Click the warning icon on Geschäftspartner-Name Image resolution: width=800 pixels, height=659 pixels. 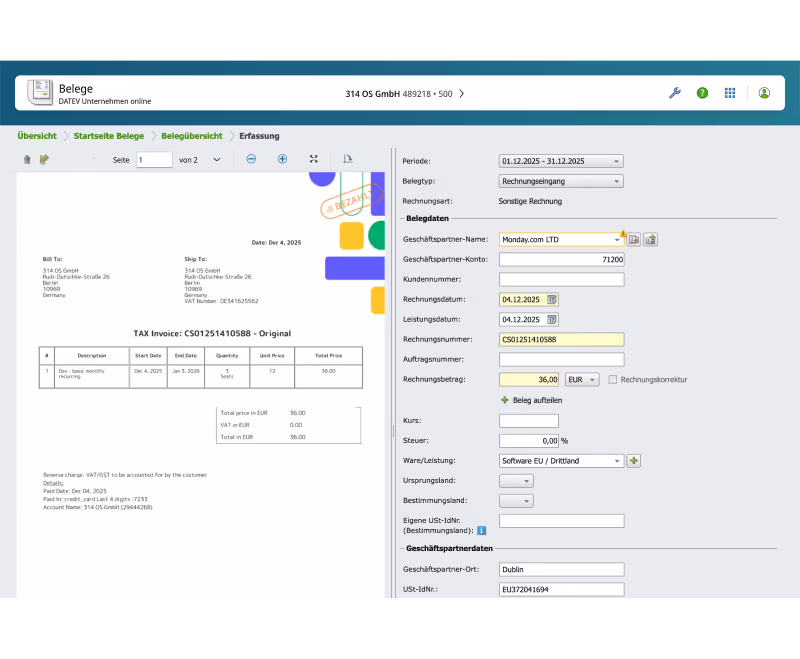(x=622, y=234)
